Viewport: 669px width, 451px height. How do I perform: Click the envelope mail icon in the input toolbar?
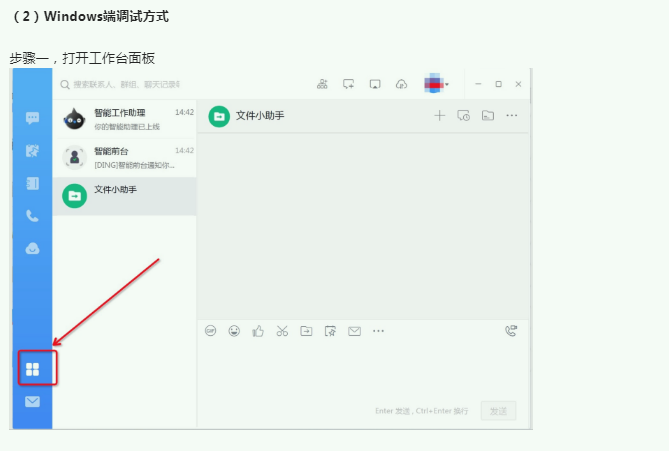pos(355,331)
